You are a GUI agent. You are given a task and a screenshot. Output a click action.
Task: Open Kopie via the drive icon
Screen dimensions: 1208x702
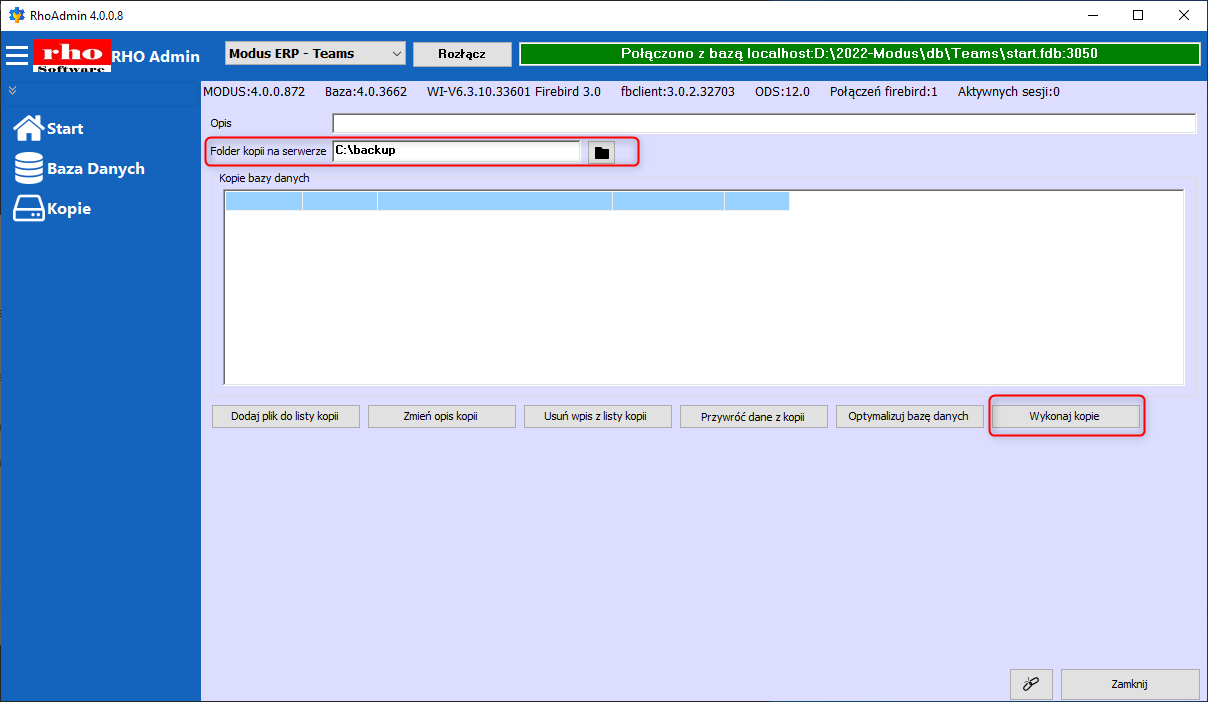tap(29, 208)
